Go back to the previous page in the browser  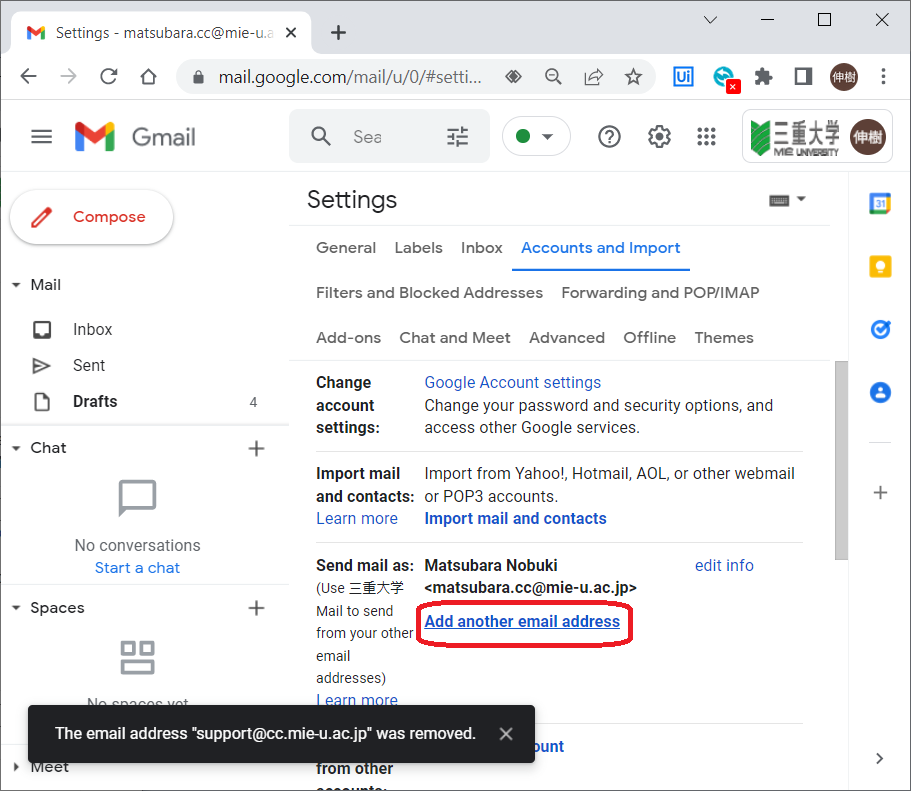[28, 76]
